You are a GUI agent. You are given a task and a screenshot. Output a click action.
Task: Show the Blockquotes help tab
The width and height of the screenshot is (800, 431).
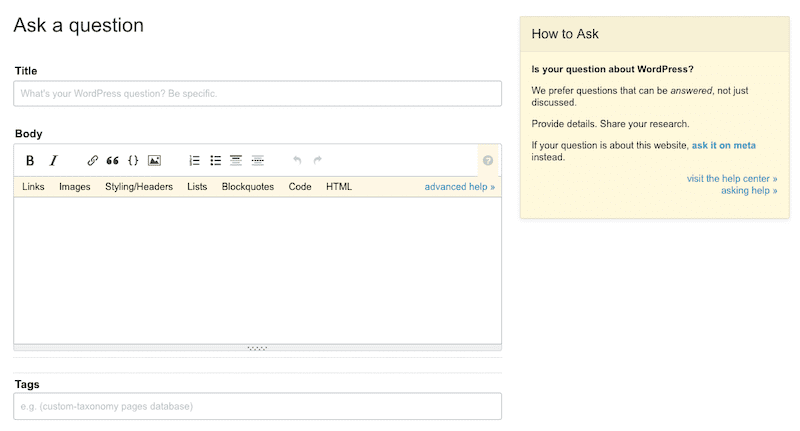pos(248,187)
